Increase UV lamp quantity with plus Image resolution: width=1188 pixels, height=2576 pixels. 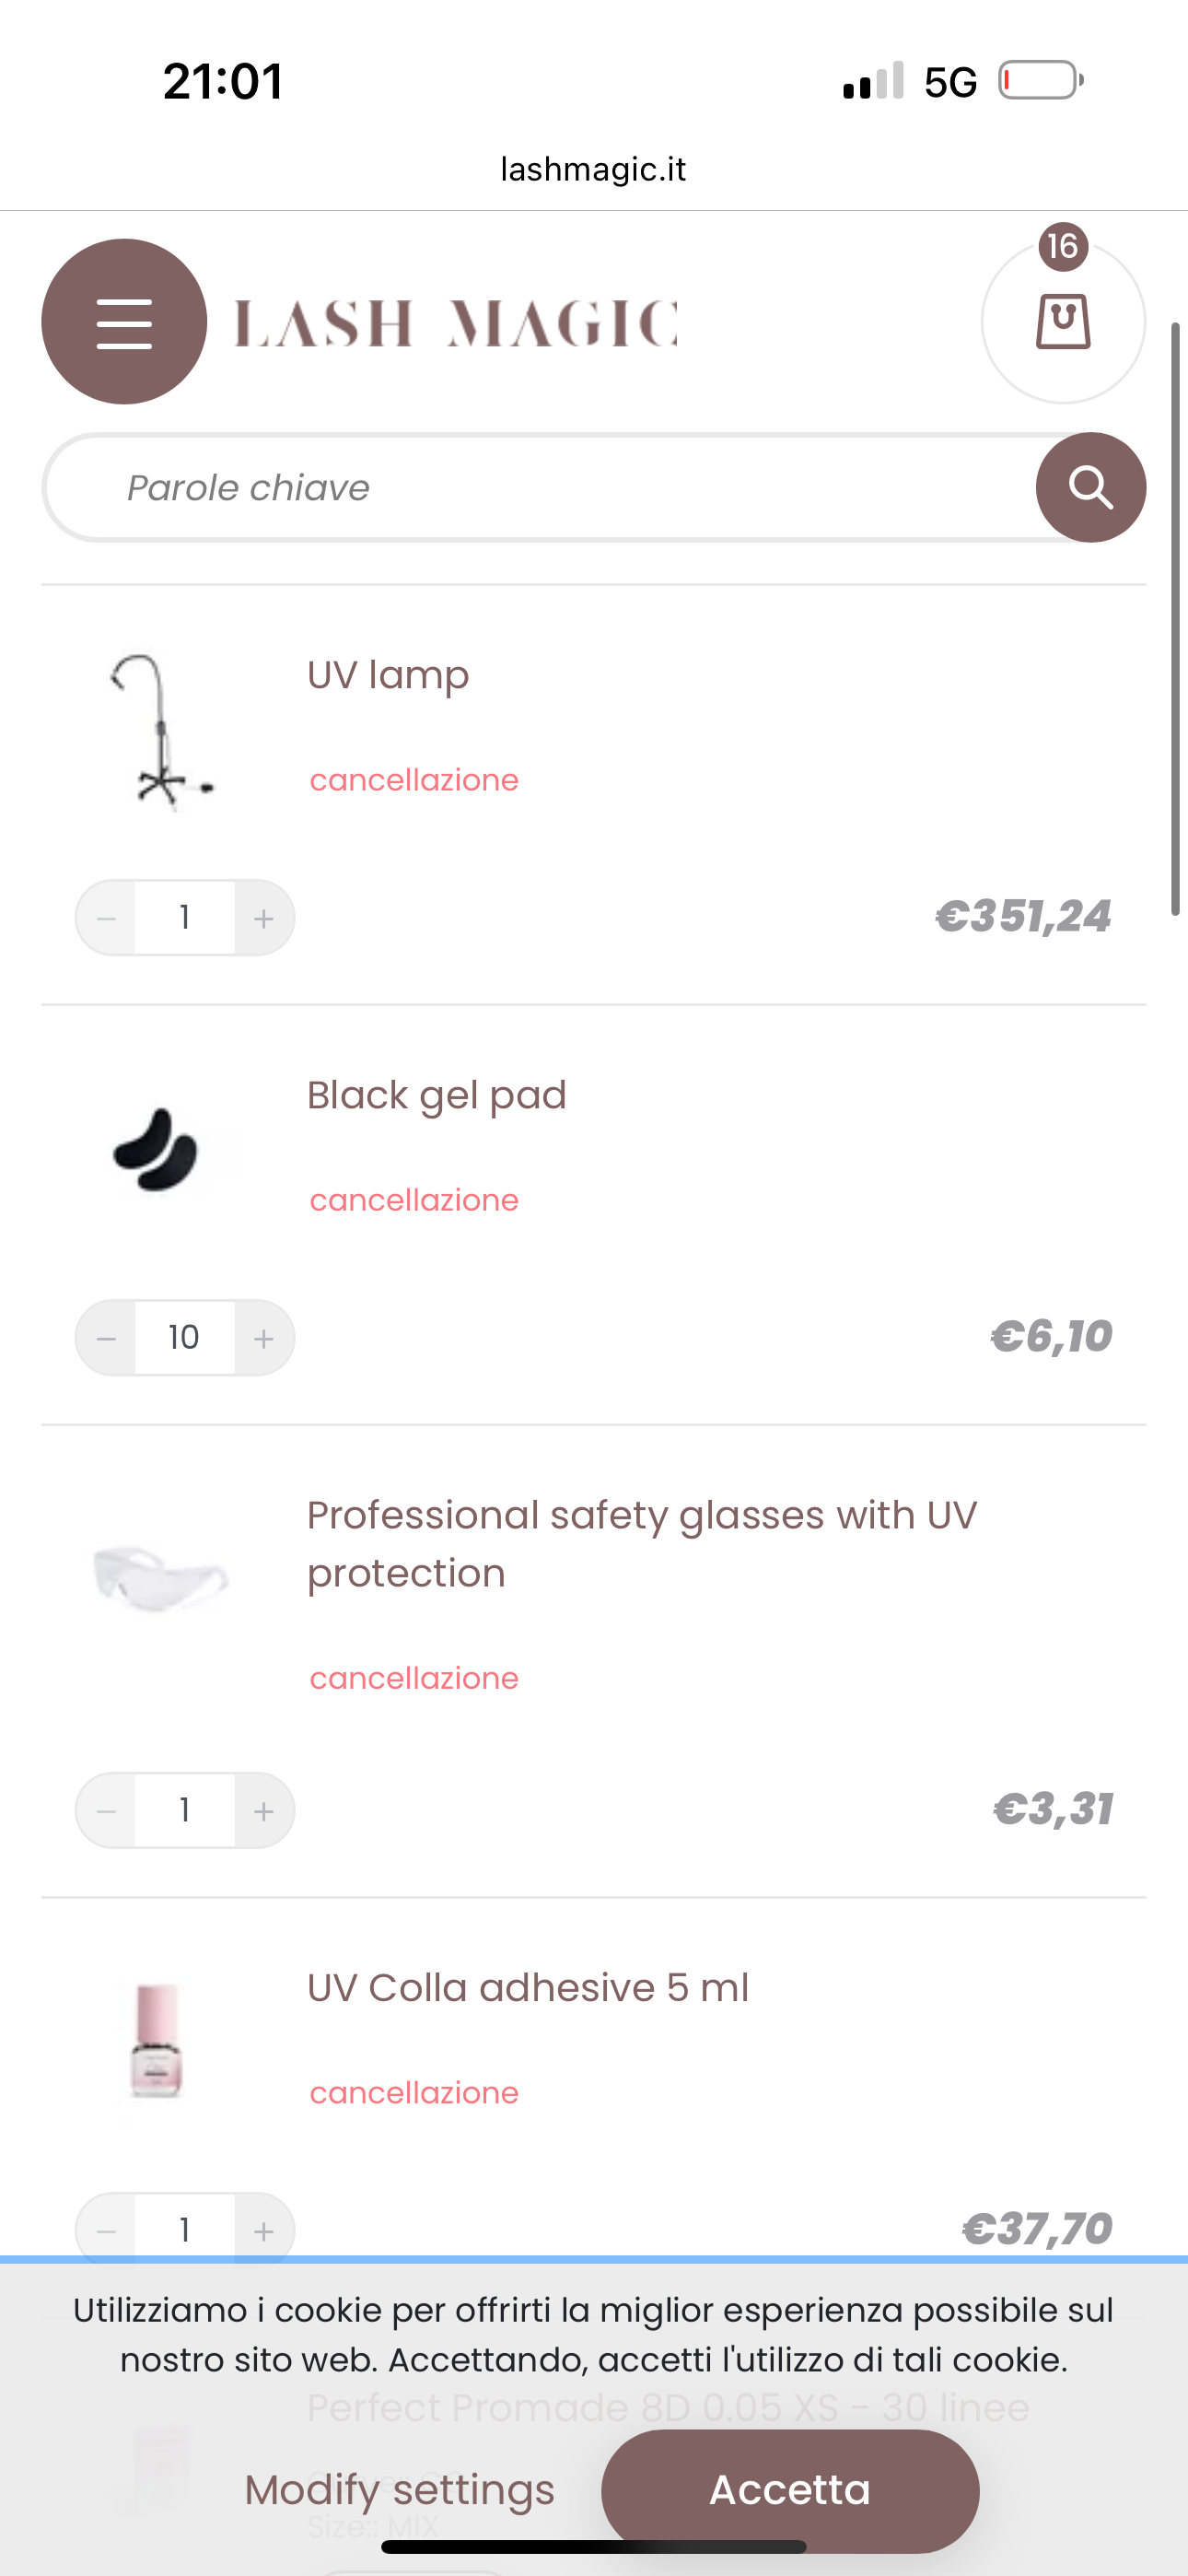pyautogui.click(x=264, y=918)
